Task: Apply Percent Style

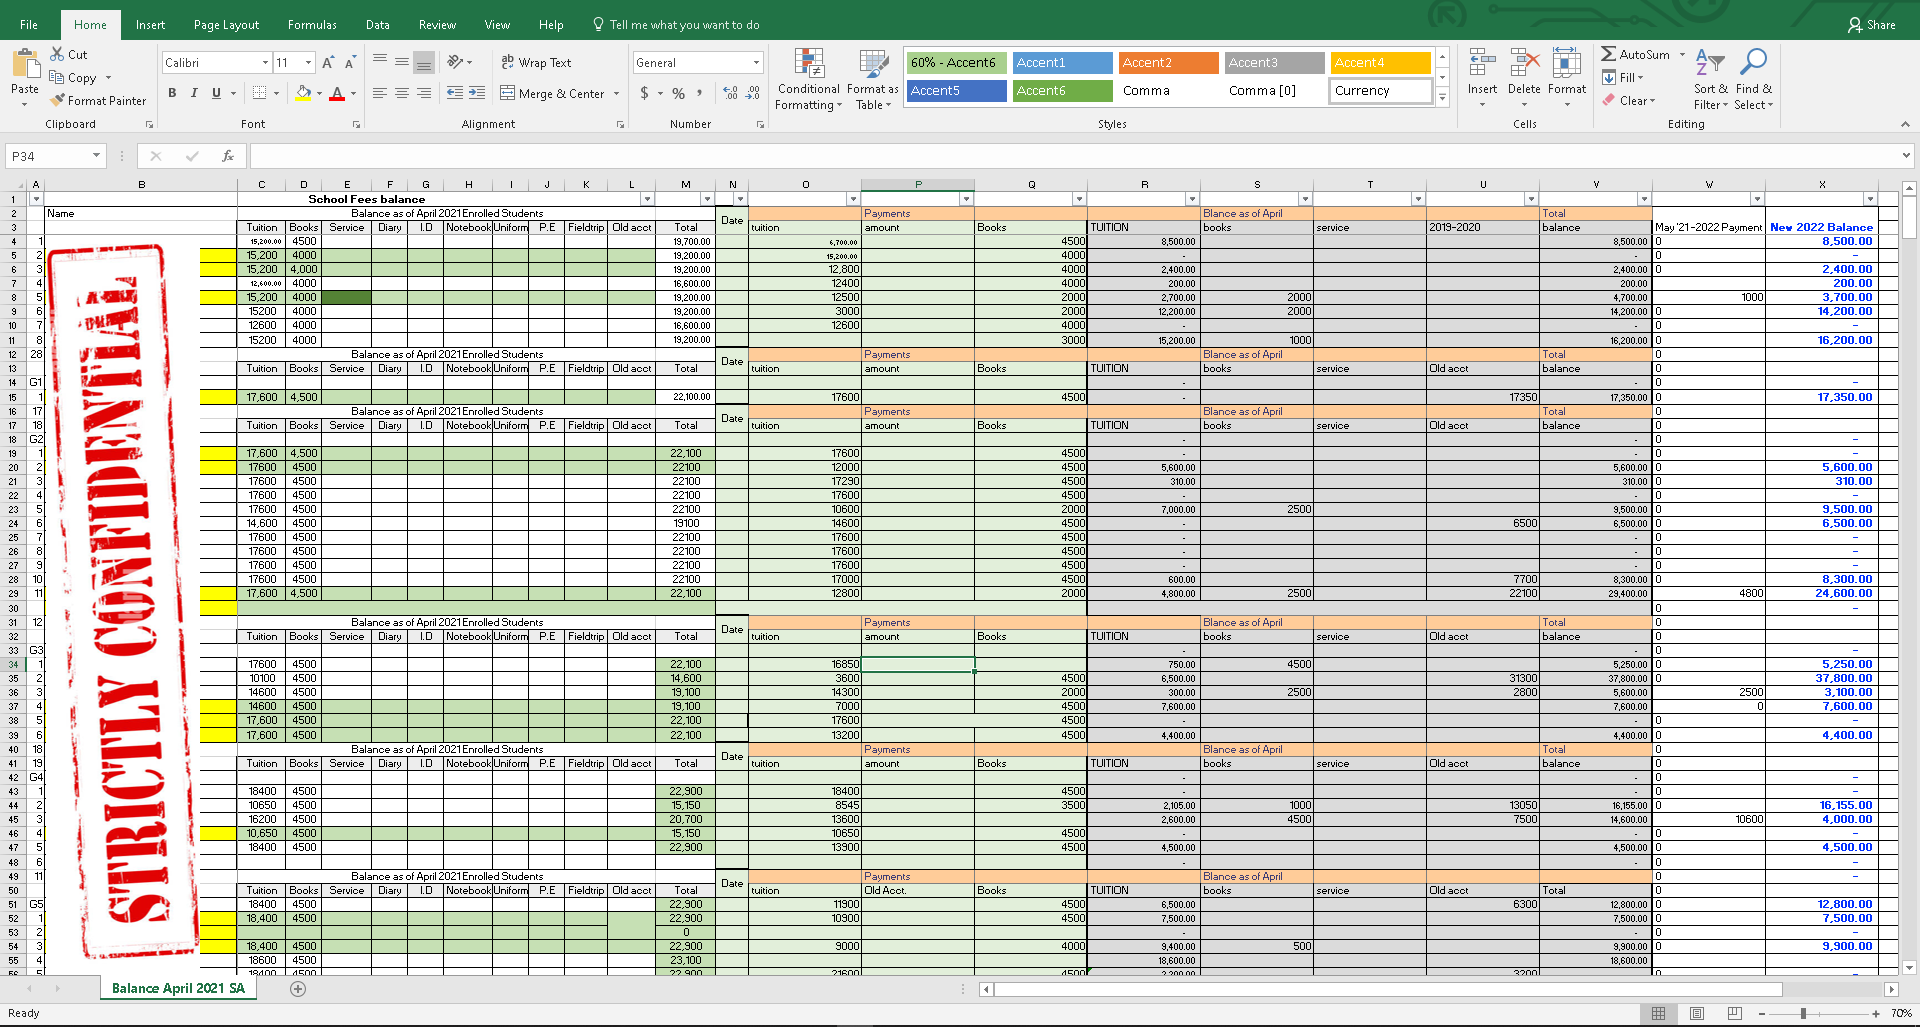Action: point(678,93)
